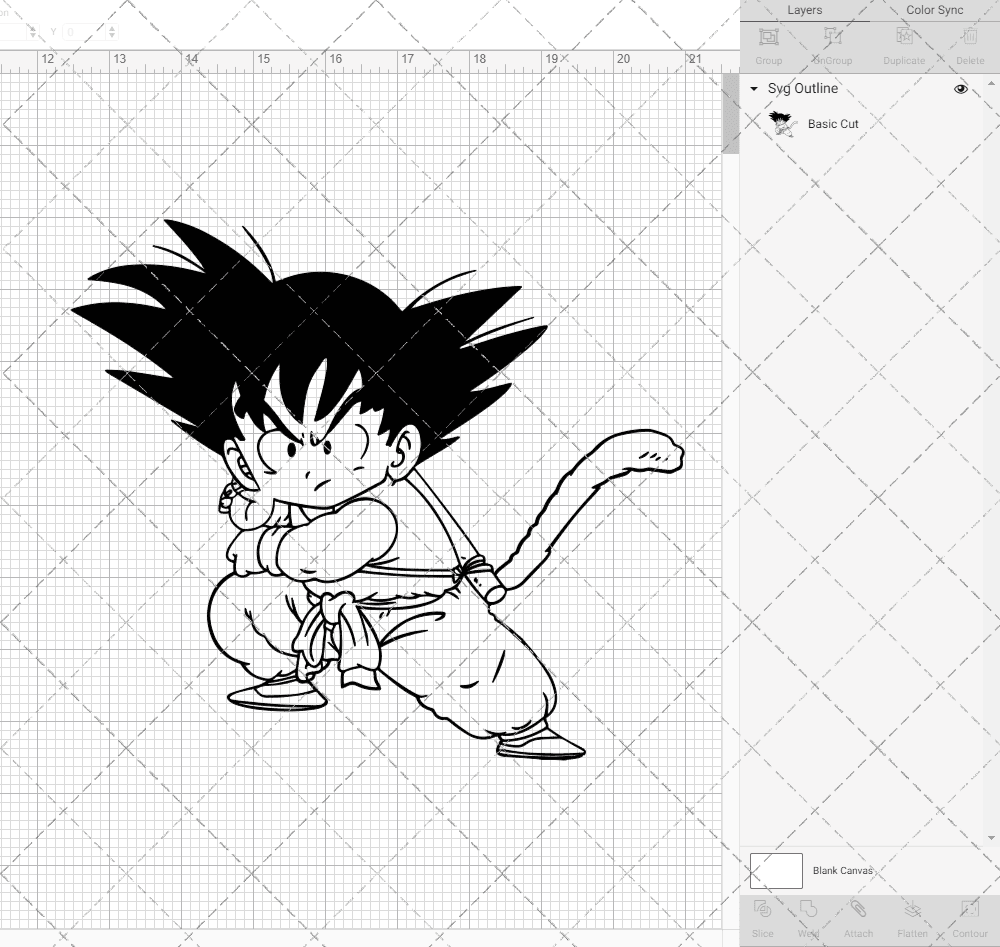Screen dimensions: 1000x947
Task: Collapse the Svg Outline layer group
Action: (754, 89)
